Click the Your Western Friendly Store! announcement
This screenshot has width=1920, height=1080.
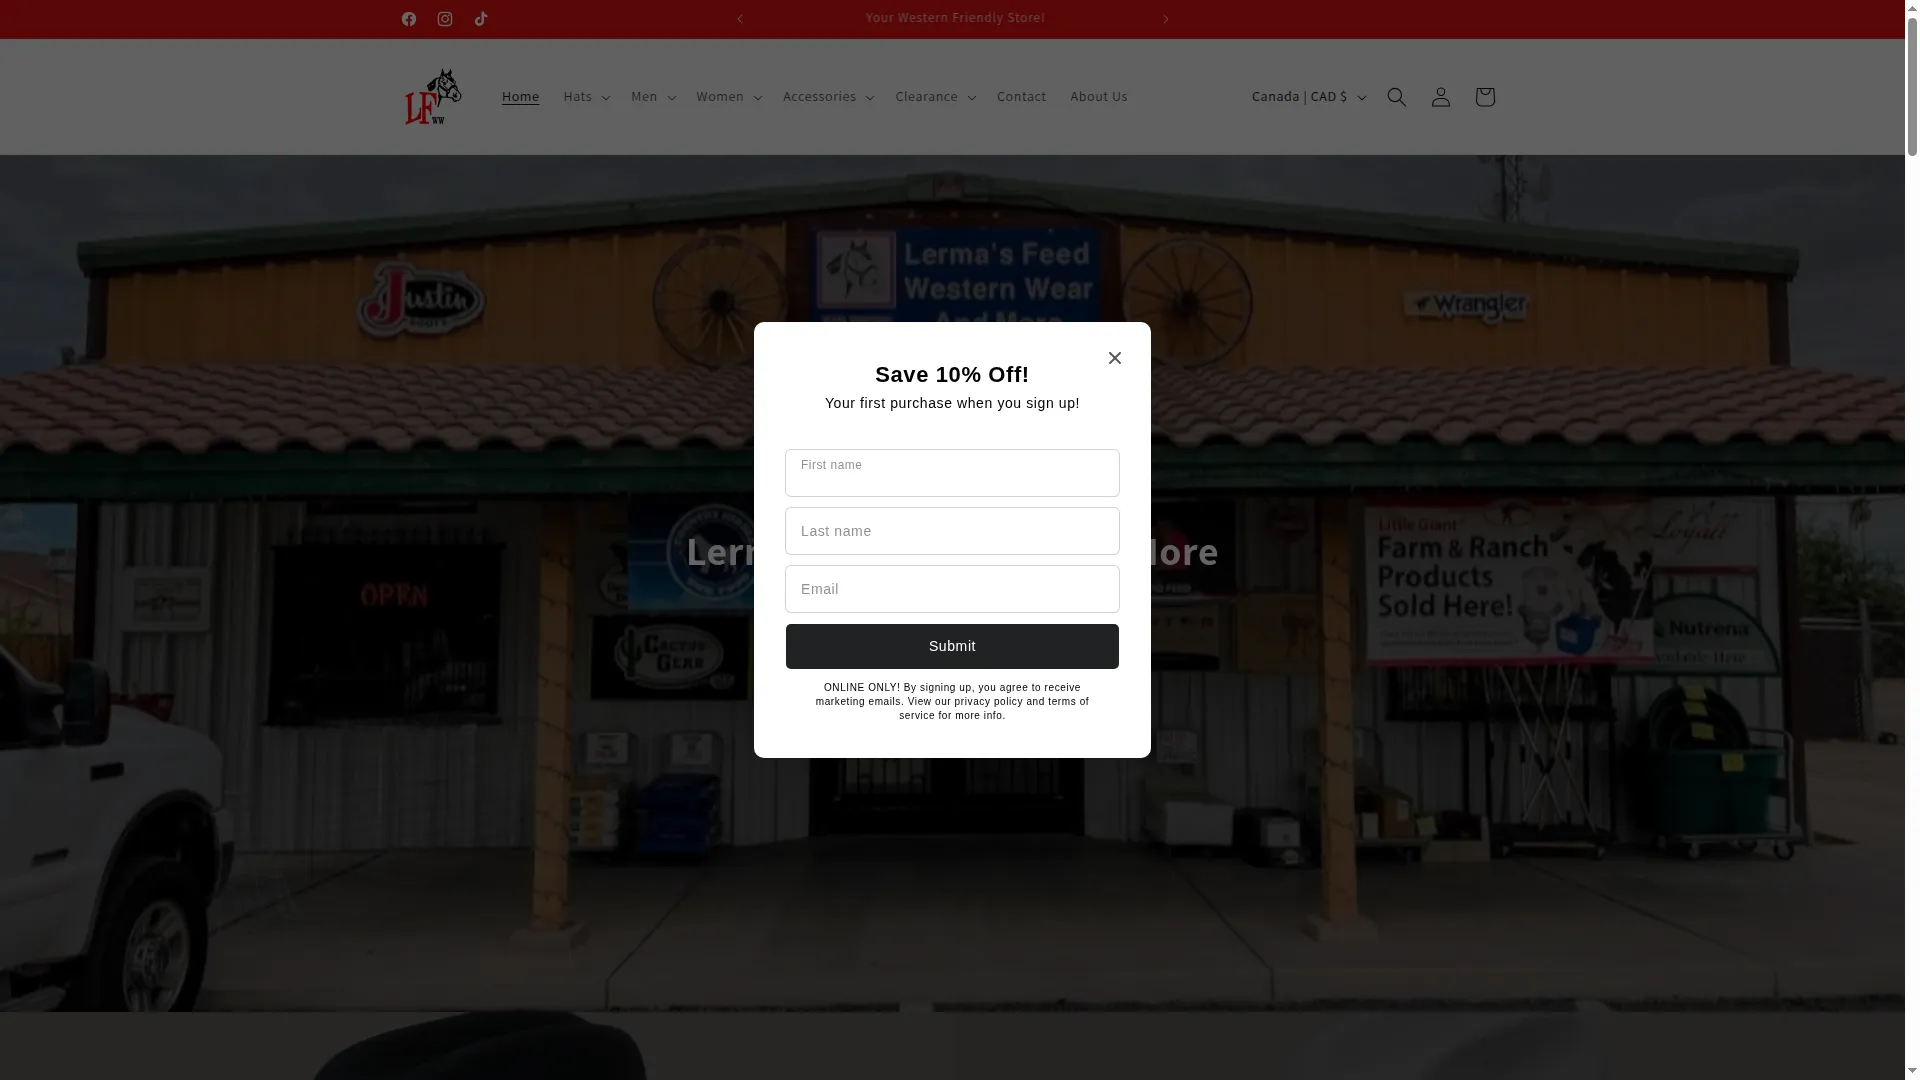955,18
